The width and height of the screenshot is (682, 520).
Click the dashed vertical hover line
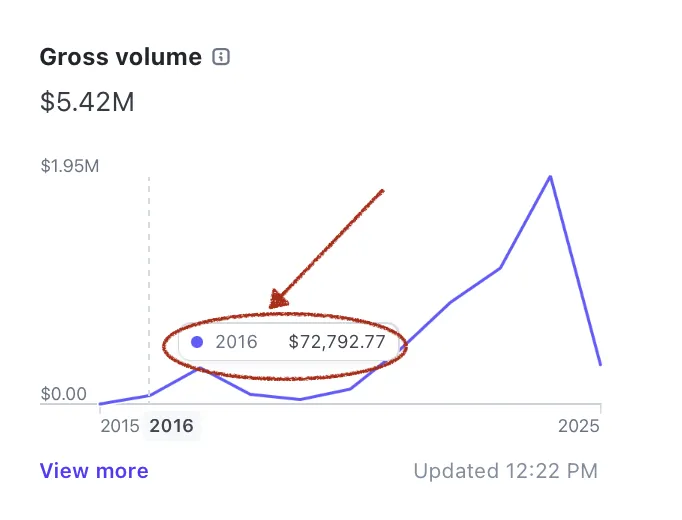click(149, 287)
